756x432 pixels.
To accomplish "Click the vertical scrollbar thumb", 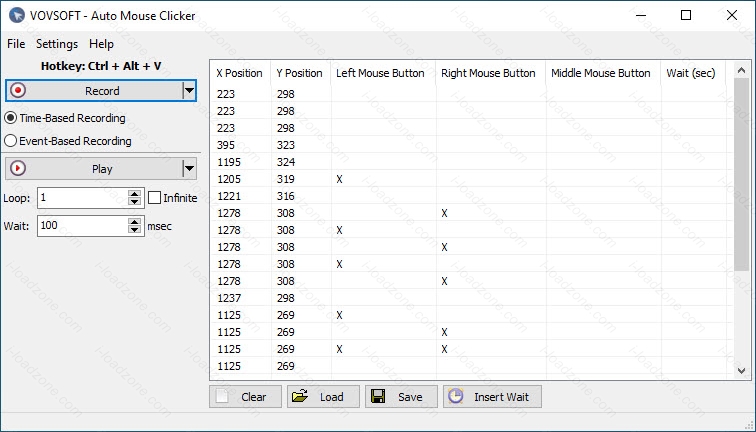I will click(x=742, y=174).
